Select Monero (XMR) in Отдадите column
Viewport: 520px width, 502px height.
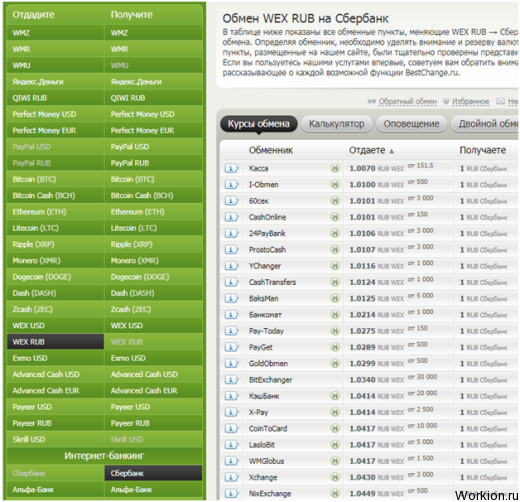[x=55, y=261]
